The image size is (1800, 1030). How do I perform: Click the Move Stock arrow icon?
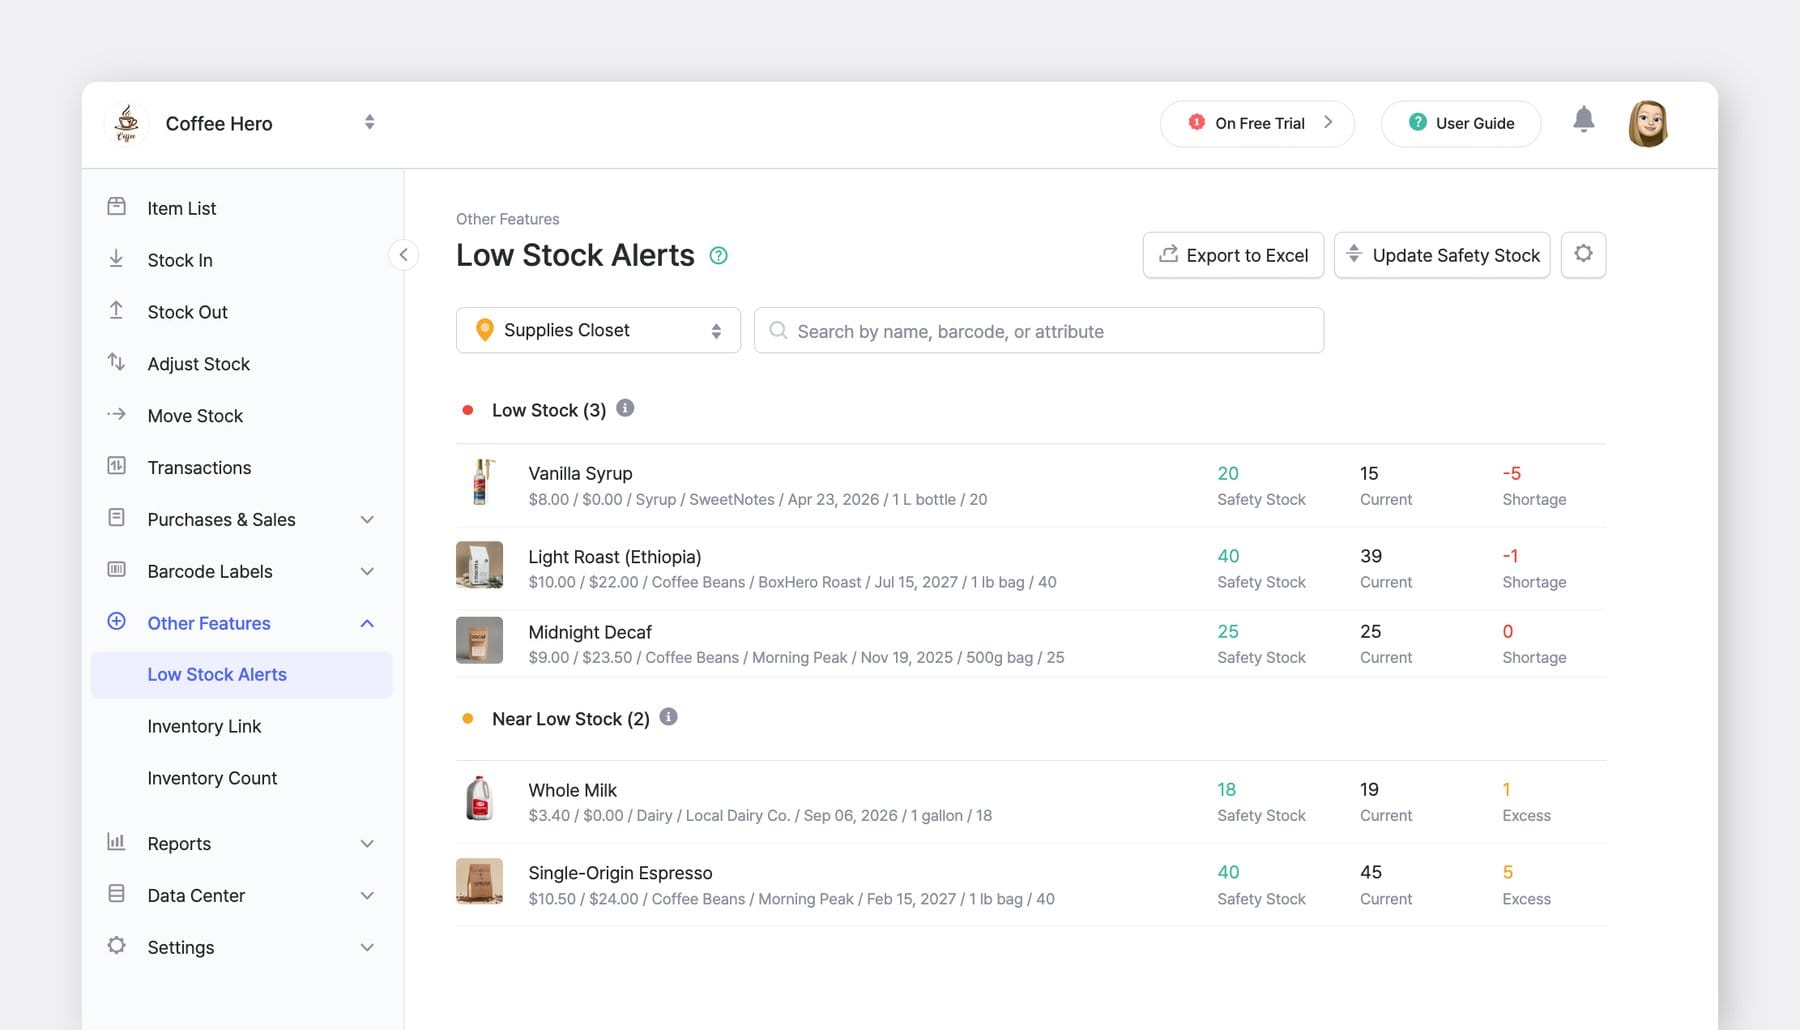pos(117,415)
